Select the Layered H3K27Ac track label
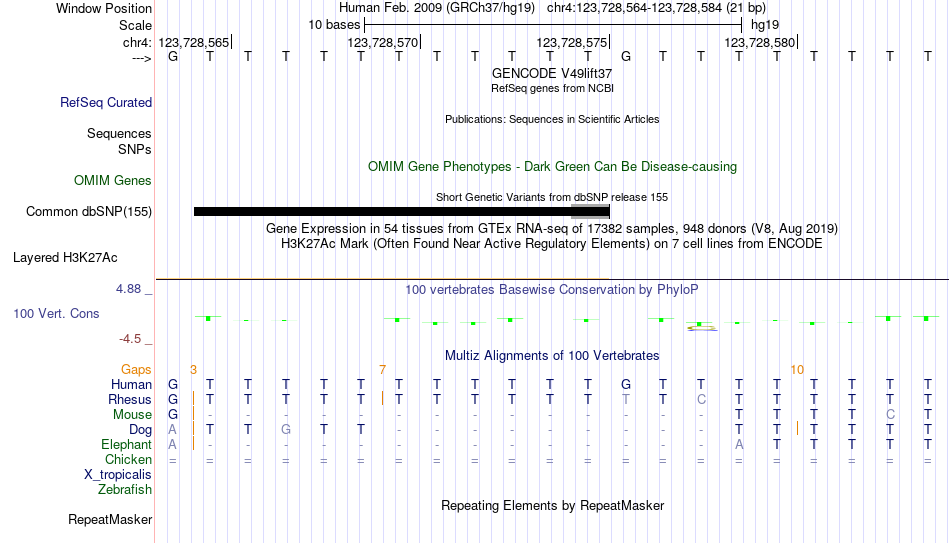The height and width of the screenshot is (543, 950). click(x=65, y=258)
